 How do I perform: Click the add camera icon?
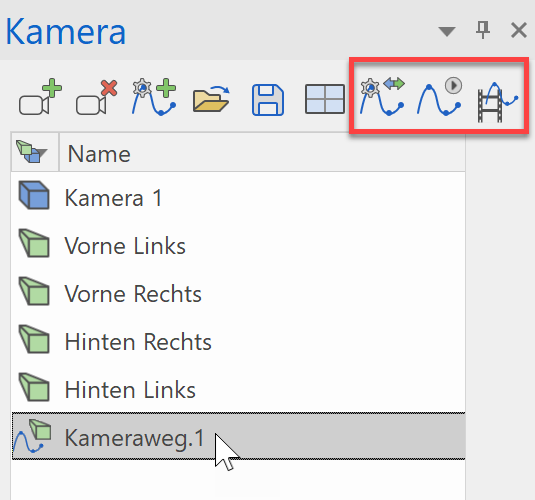tap(40, 98)
